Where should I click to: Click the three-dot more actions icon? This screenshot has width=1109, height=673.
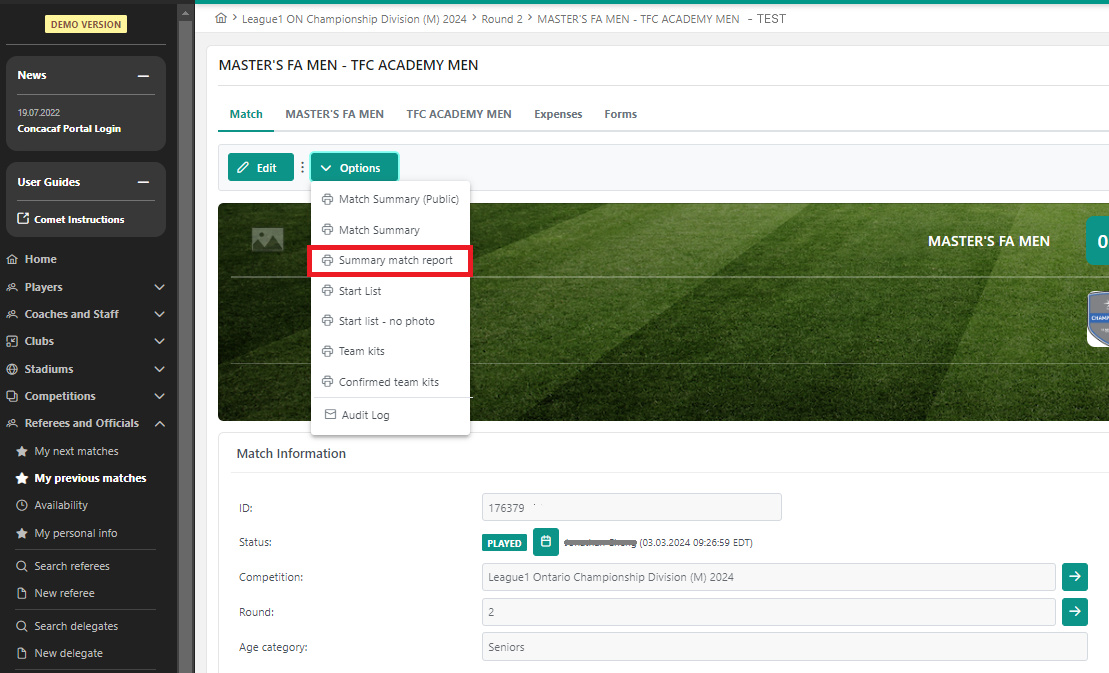(302, 168)
